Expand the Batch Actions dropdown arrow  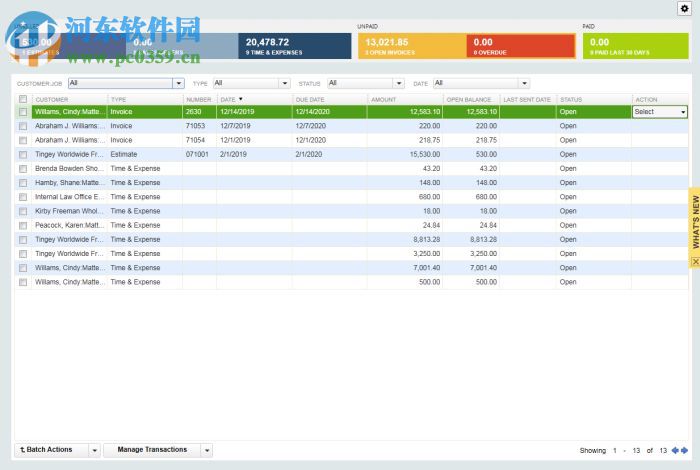point(94,450)
